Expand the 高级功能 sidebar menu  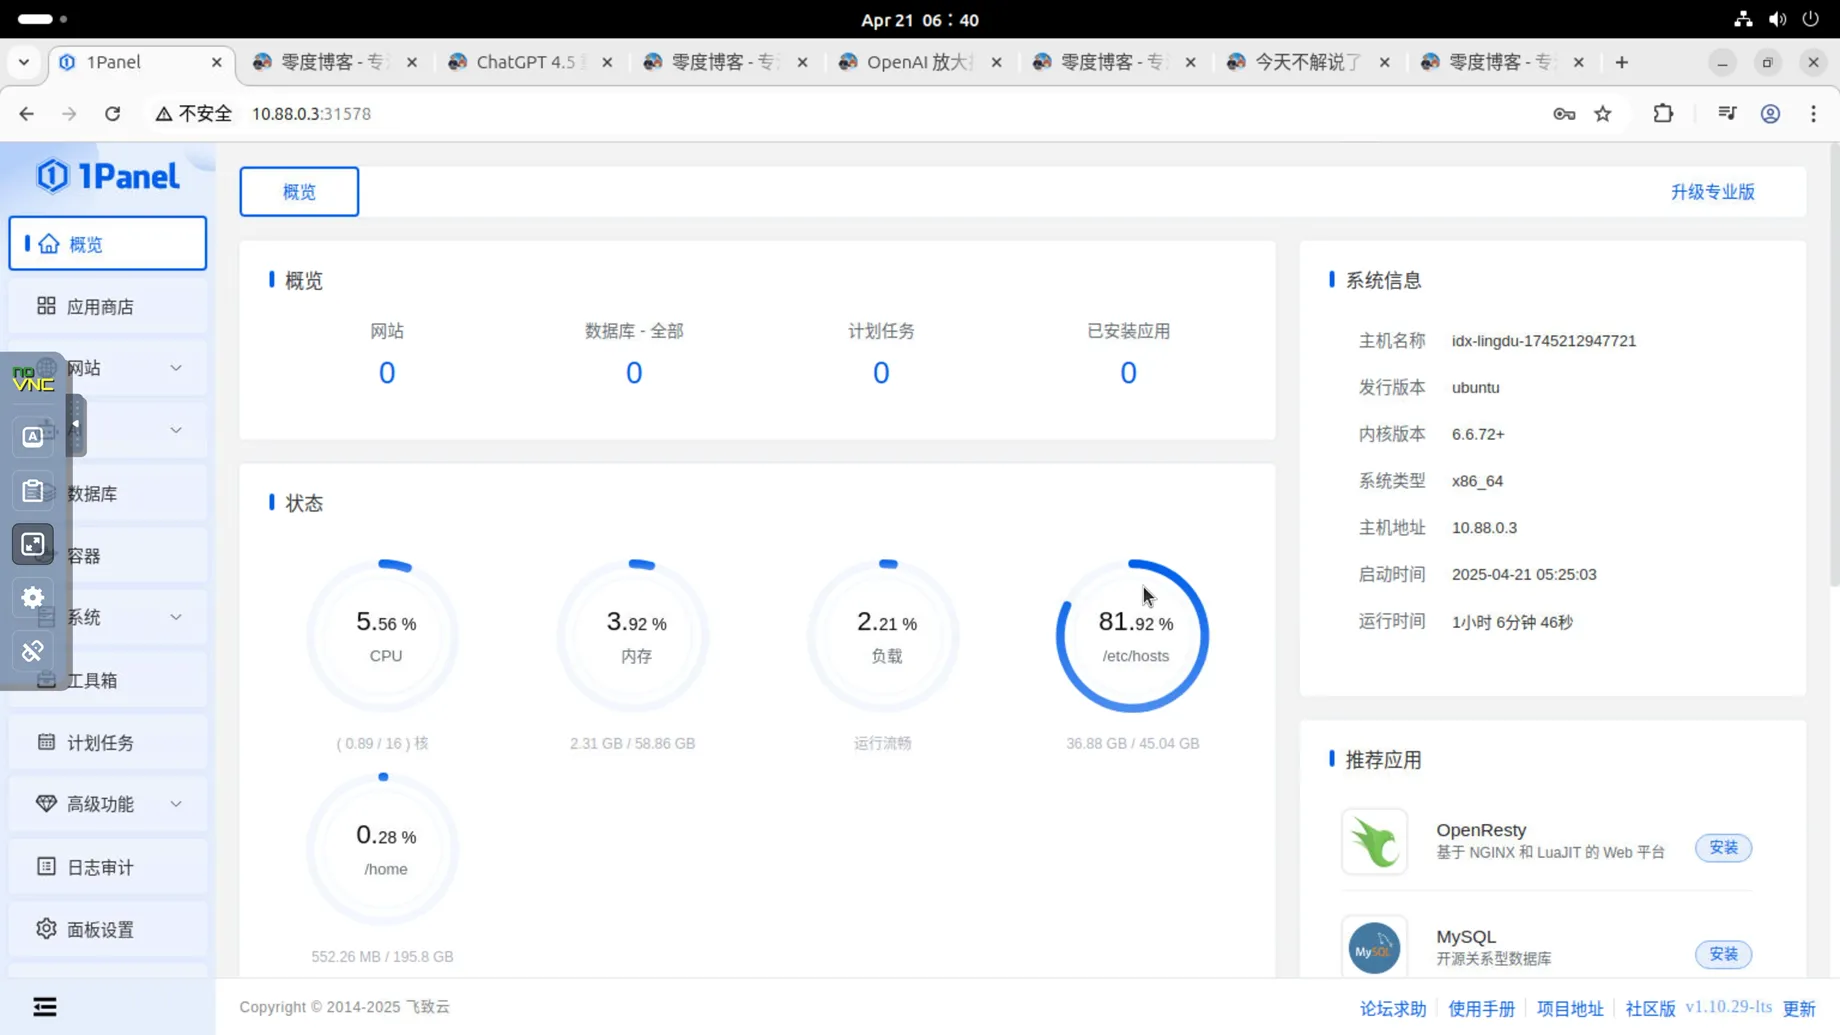coord(176,803)
